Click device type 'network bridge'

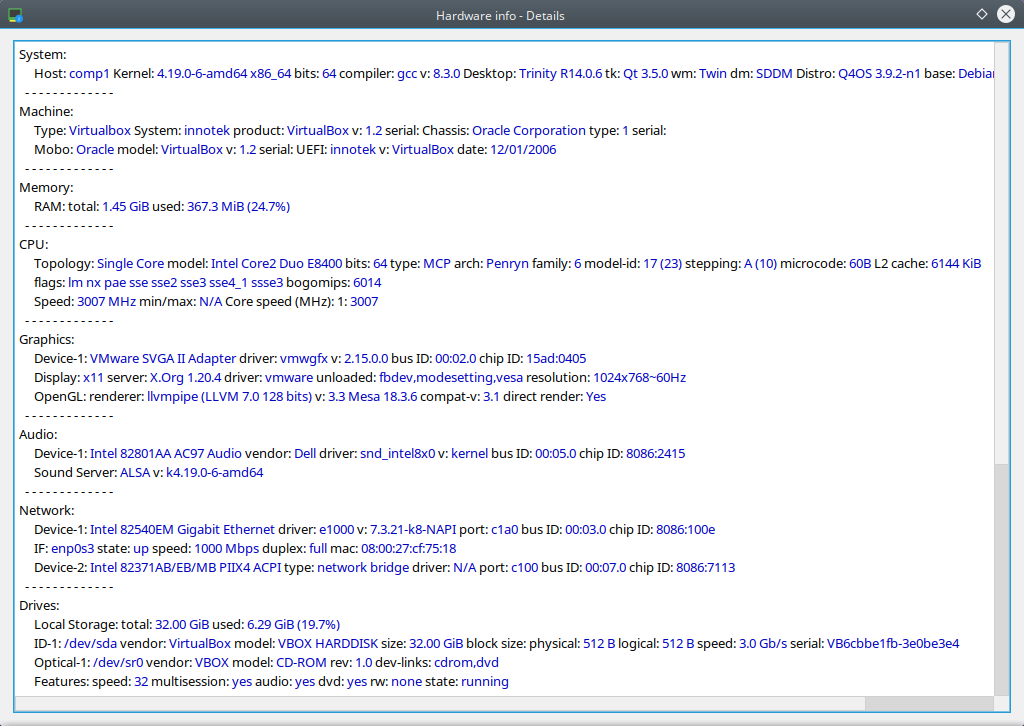(x=363, y=567)
